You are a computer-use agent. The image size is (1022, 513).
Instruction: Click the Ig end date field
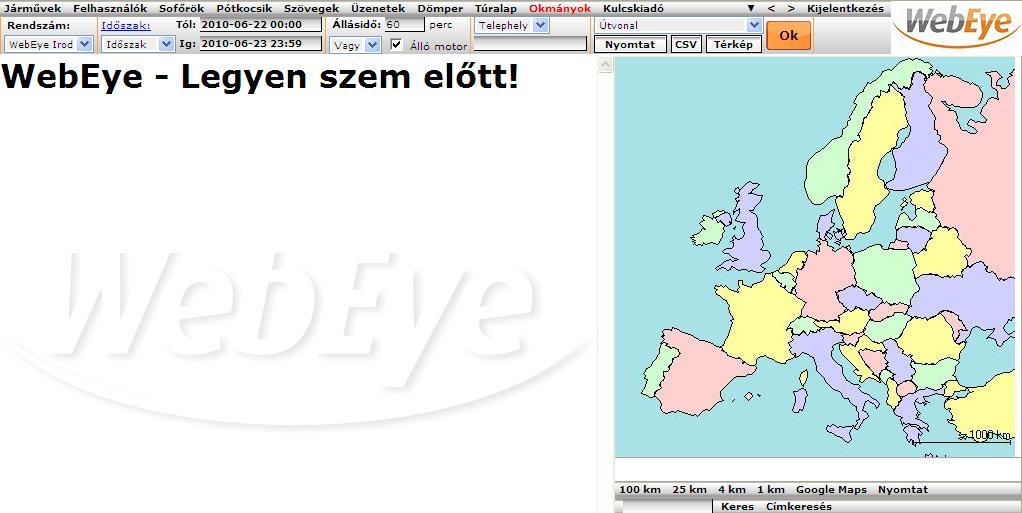point(261,44)
